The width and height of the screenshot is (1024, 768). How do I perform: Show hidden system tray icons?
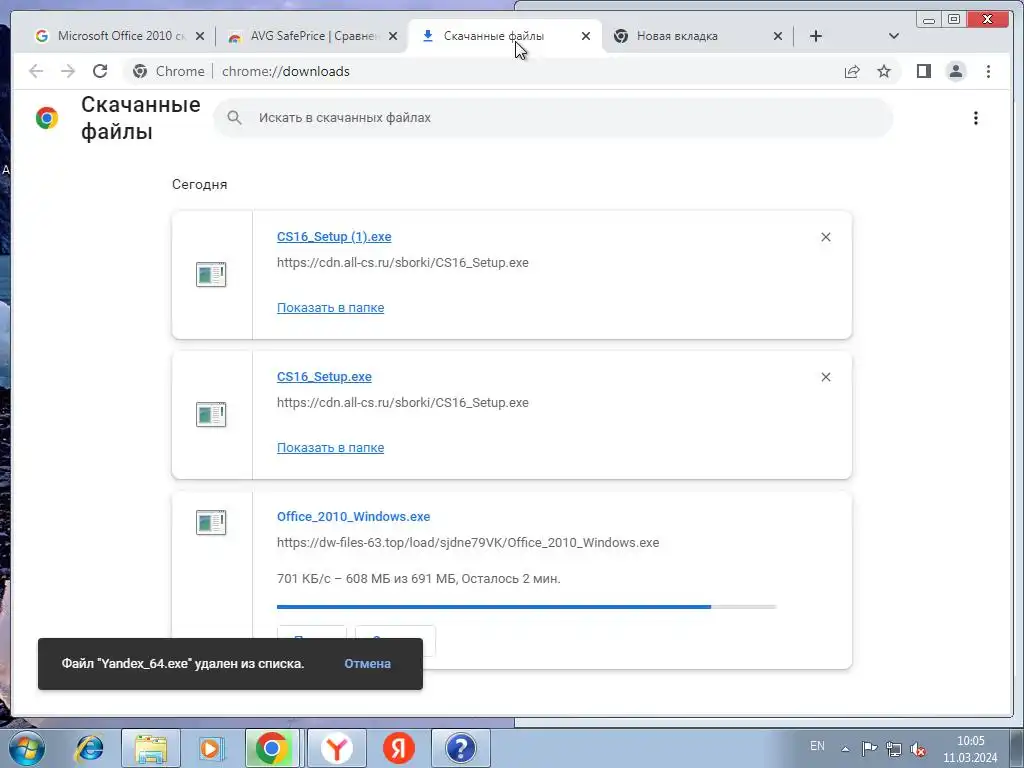(x=845, y=749)
